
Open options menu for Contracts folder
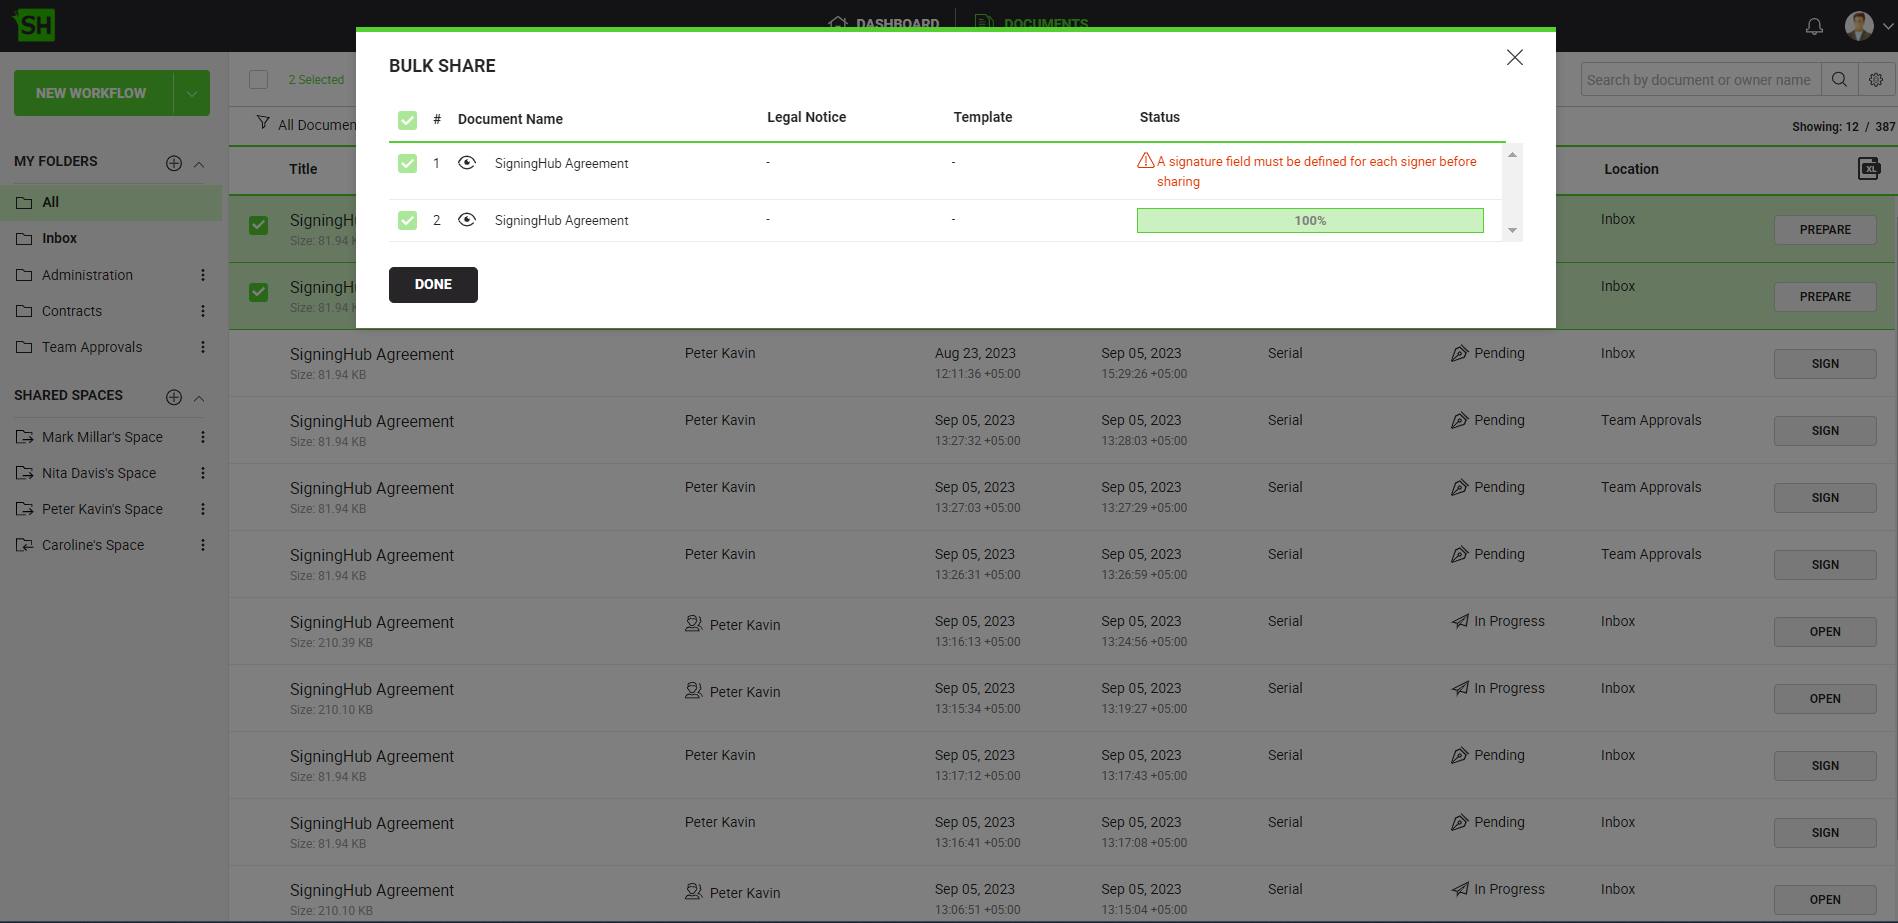tap(203, 311)
